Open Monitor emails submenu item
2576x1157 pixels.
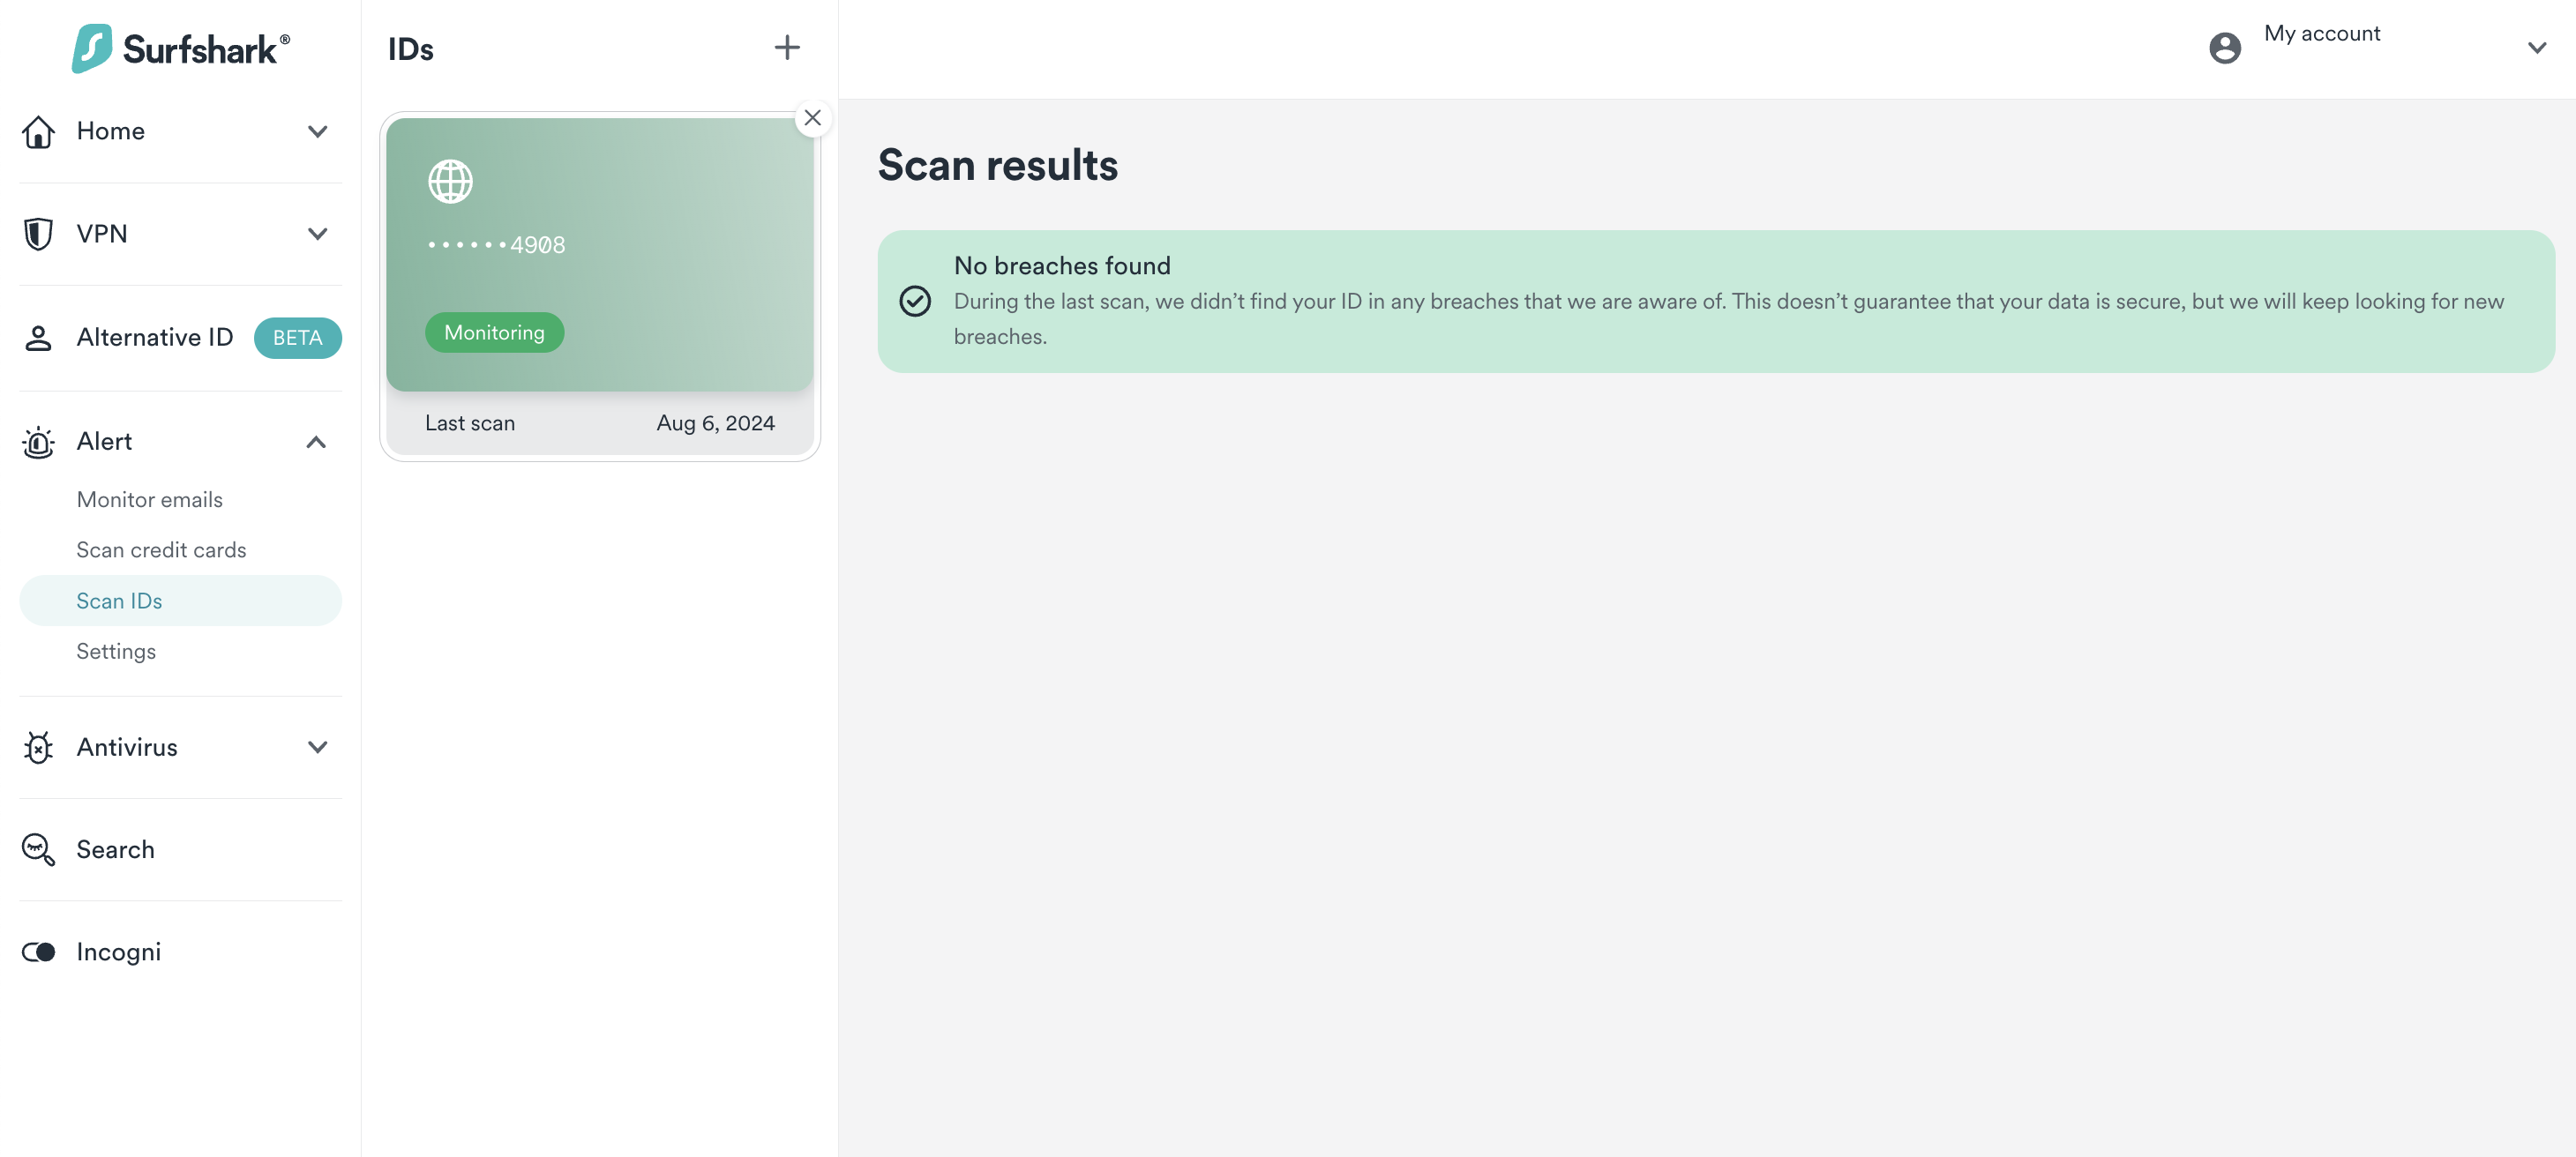(150, 499)
